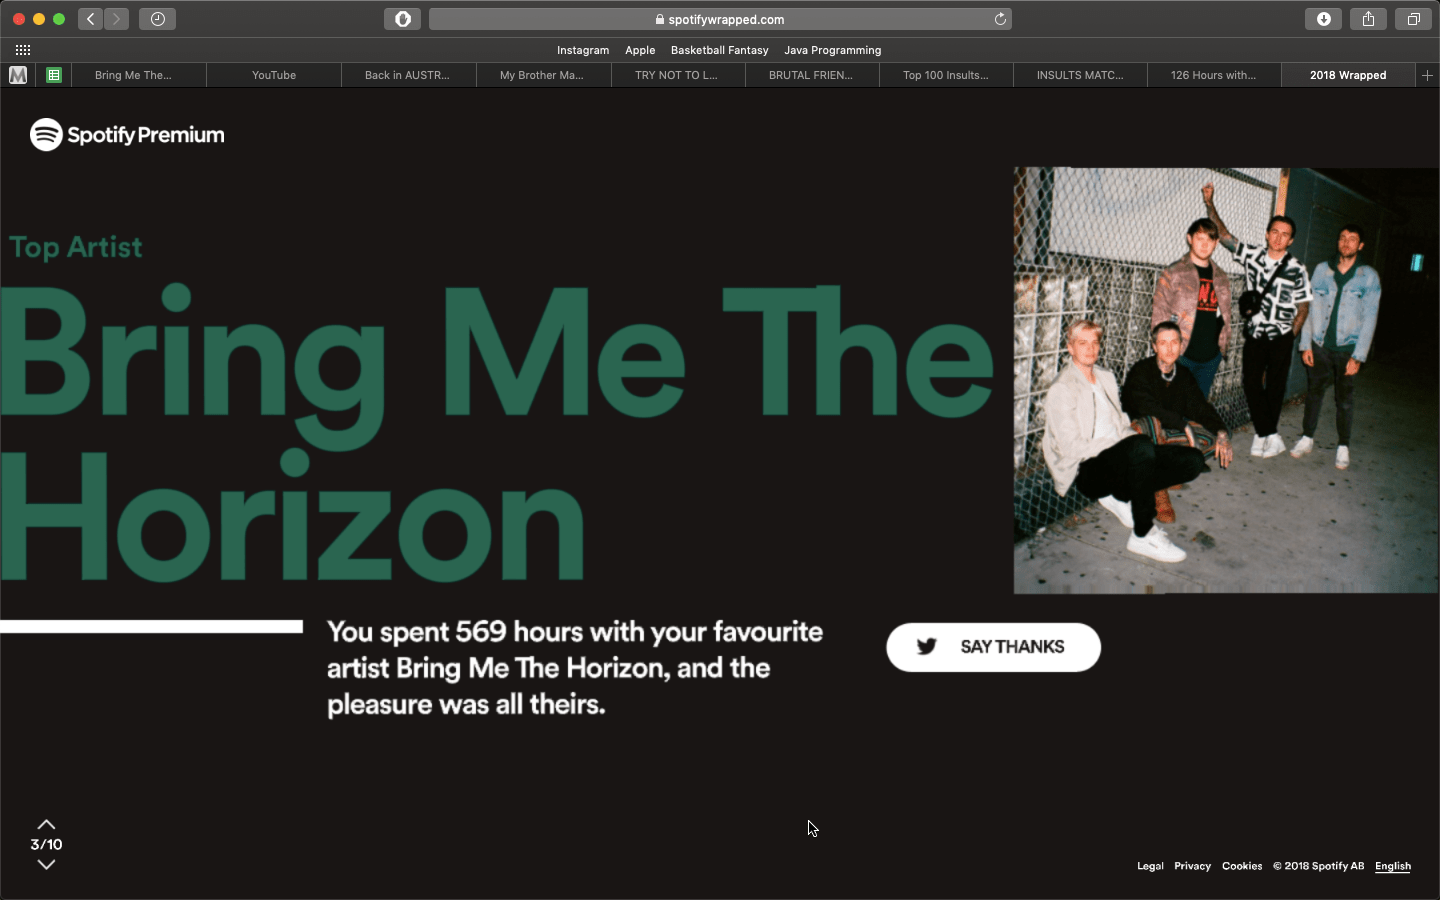This screenshot has height=900, width=1440.
Task: Open the Cookies policy link
Action: point(1242,866)
